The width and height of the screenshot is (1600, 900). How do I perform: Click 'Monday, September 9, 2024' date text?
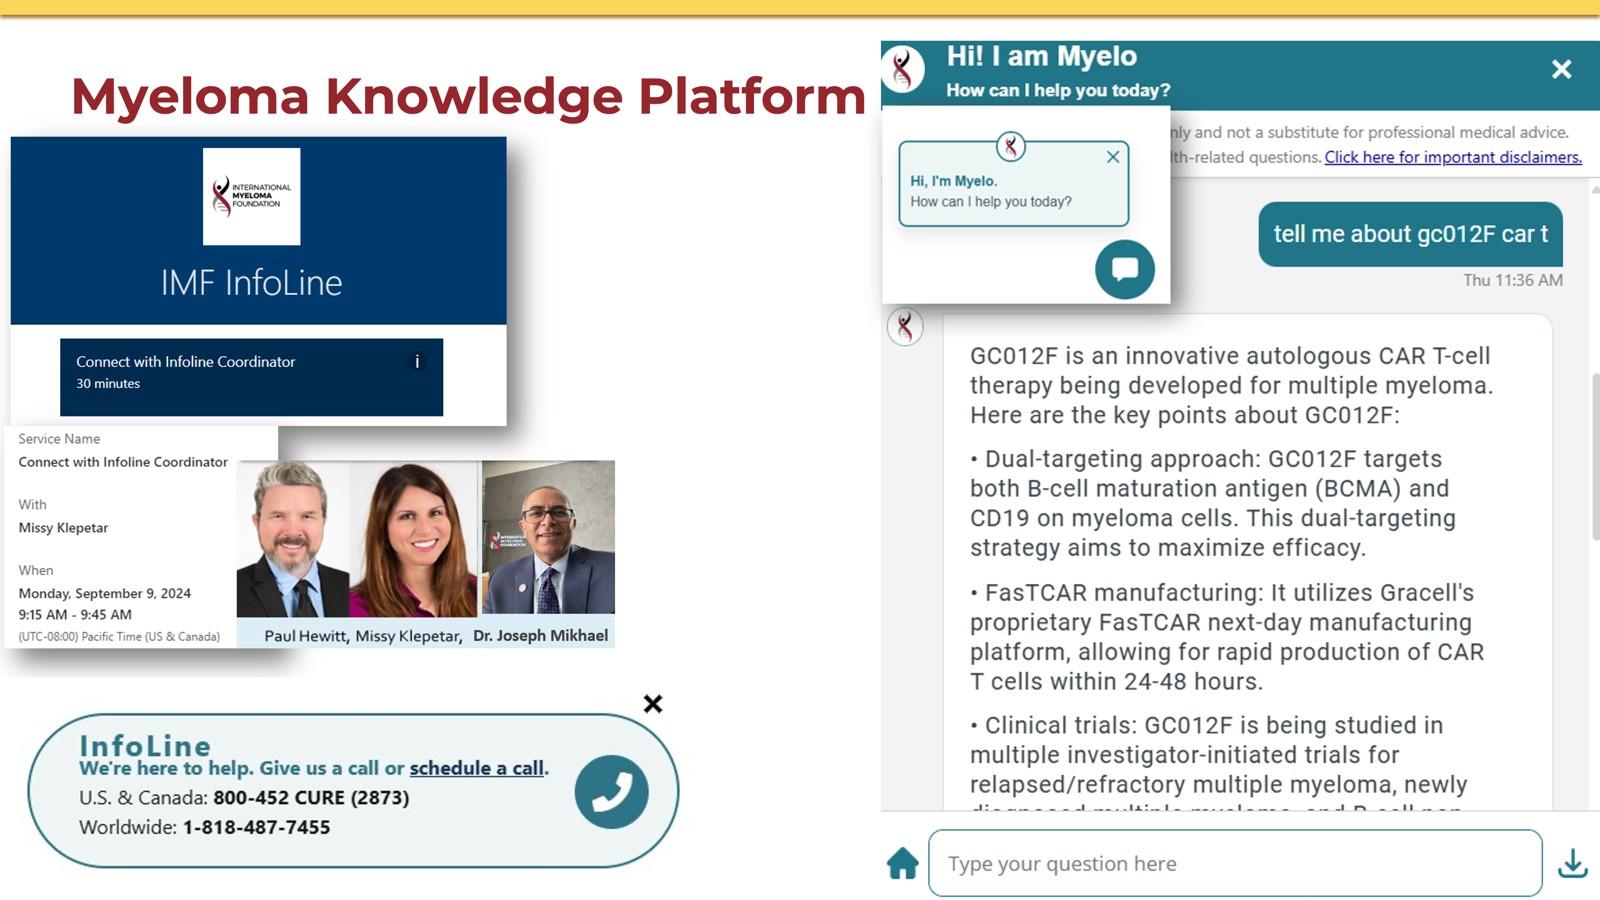click(104, 593)
